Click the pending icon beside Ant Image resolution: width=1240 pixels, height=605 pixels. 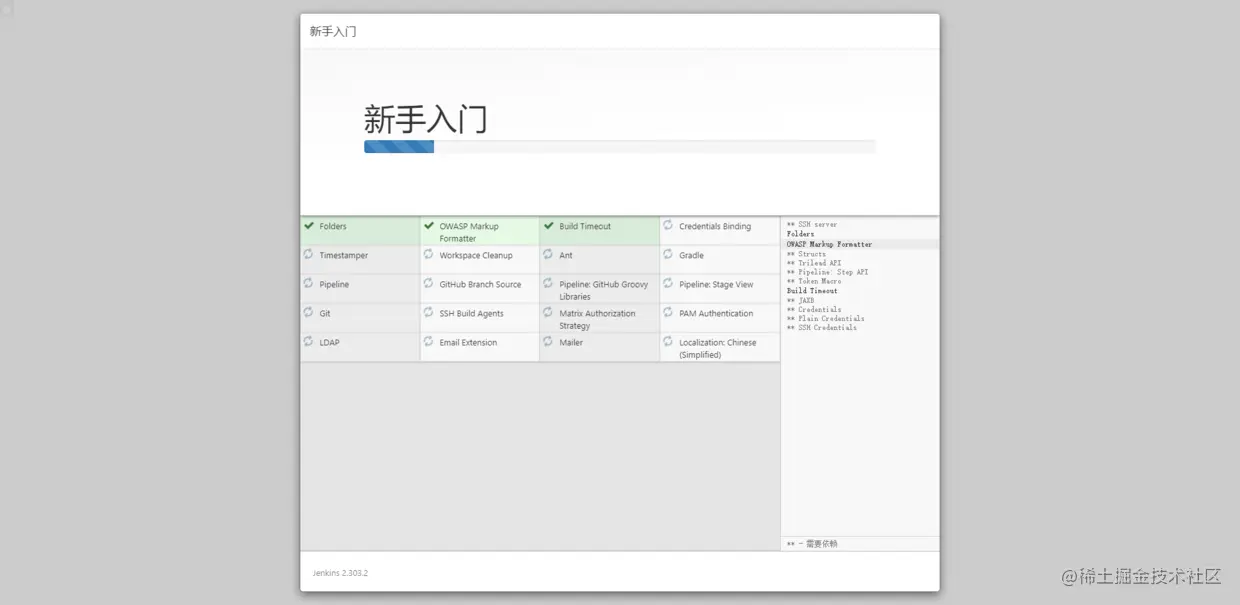(549, 255)
